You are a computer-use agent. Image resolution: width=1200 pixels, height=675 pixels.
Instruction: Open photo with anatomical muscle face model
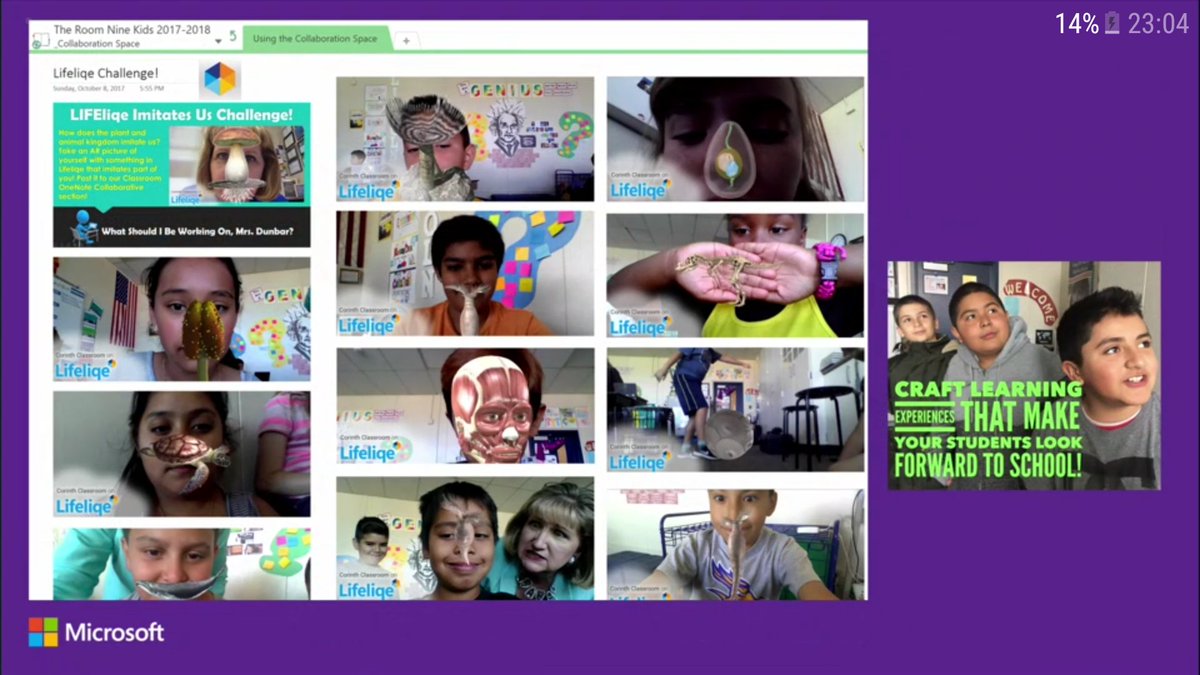[x=465, y=406]
